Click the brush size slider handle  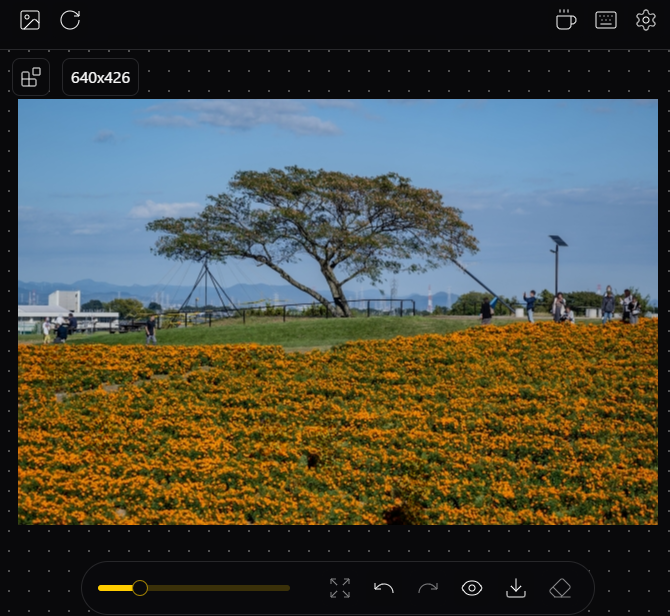pyautogui.click(x=140, y=588)
